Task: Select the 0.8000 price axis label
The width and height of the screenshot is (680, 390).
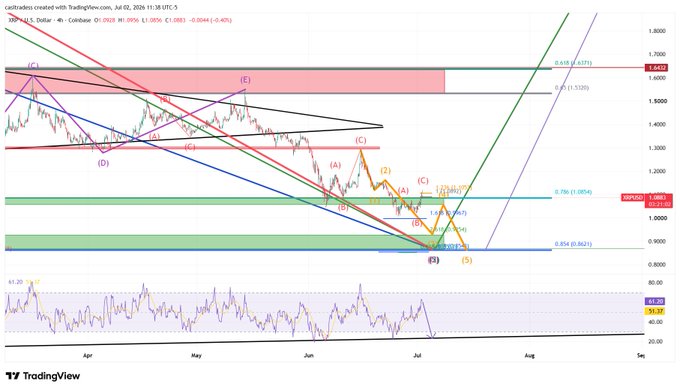Action: pos(657,265)
